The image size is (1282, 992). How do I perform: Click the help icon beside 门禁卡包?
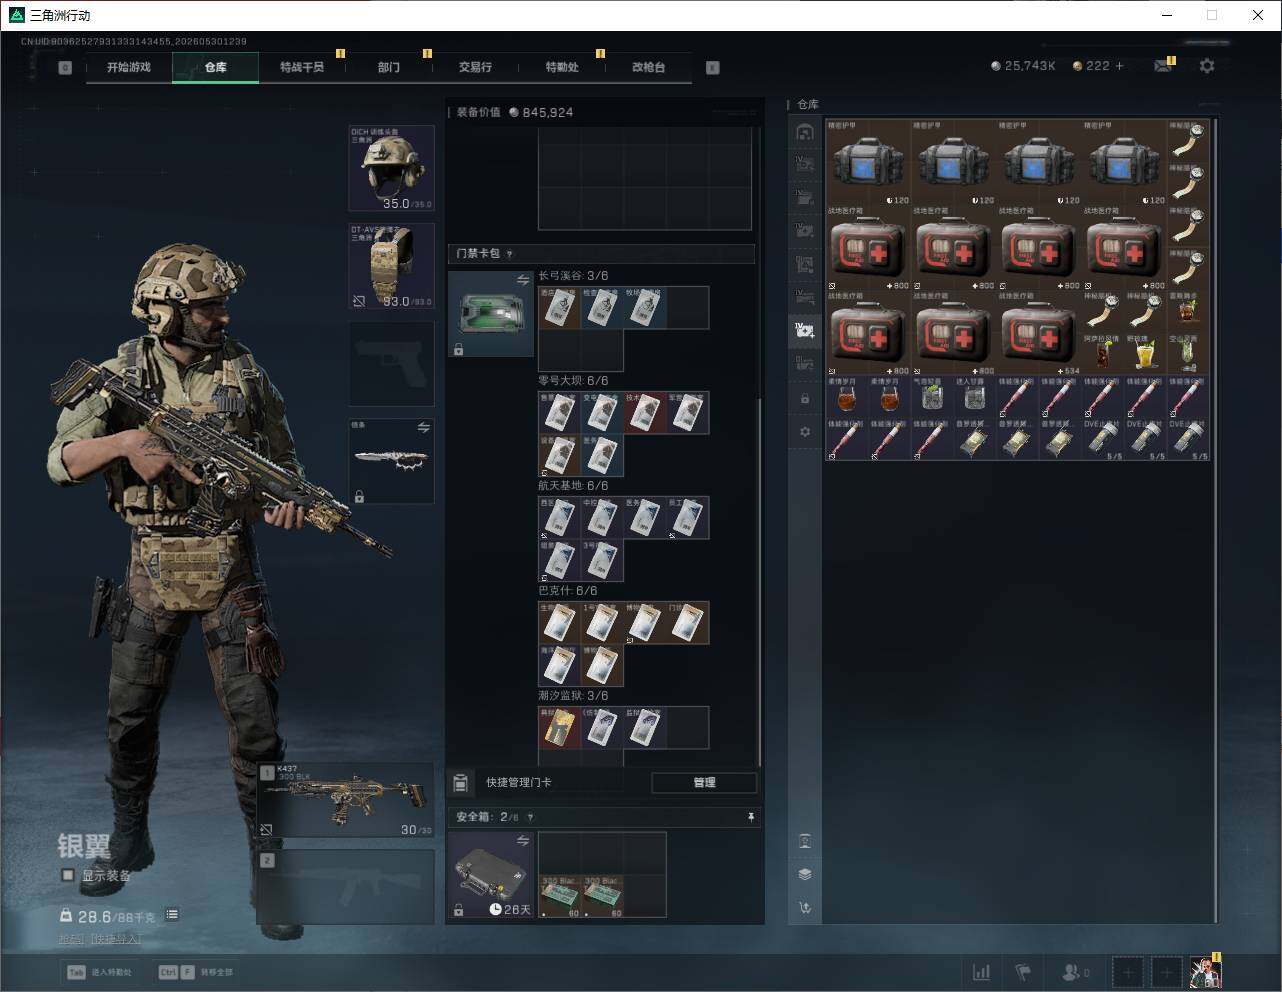click(x=509, y=254)
